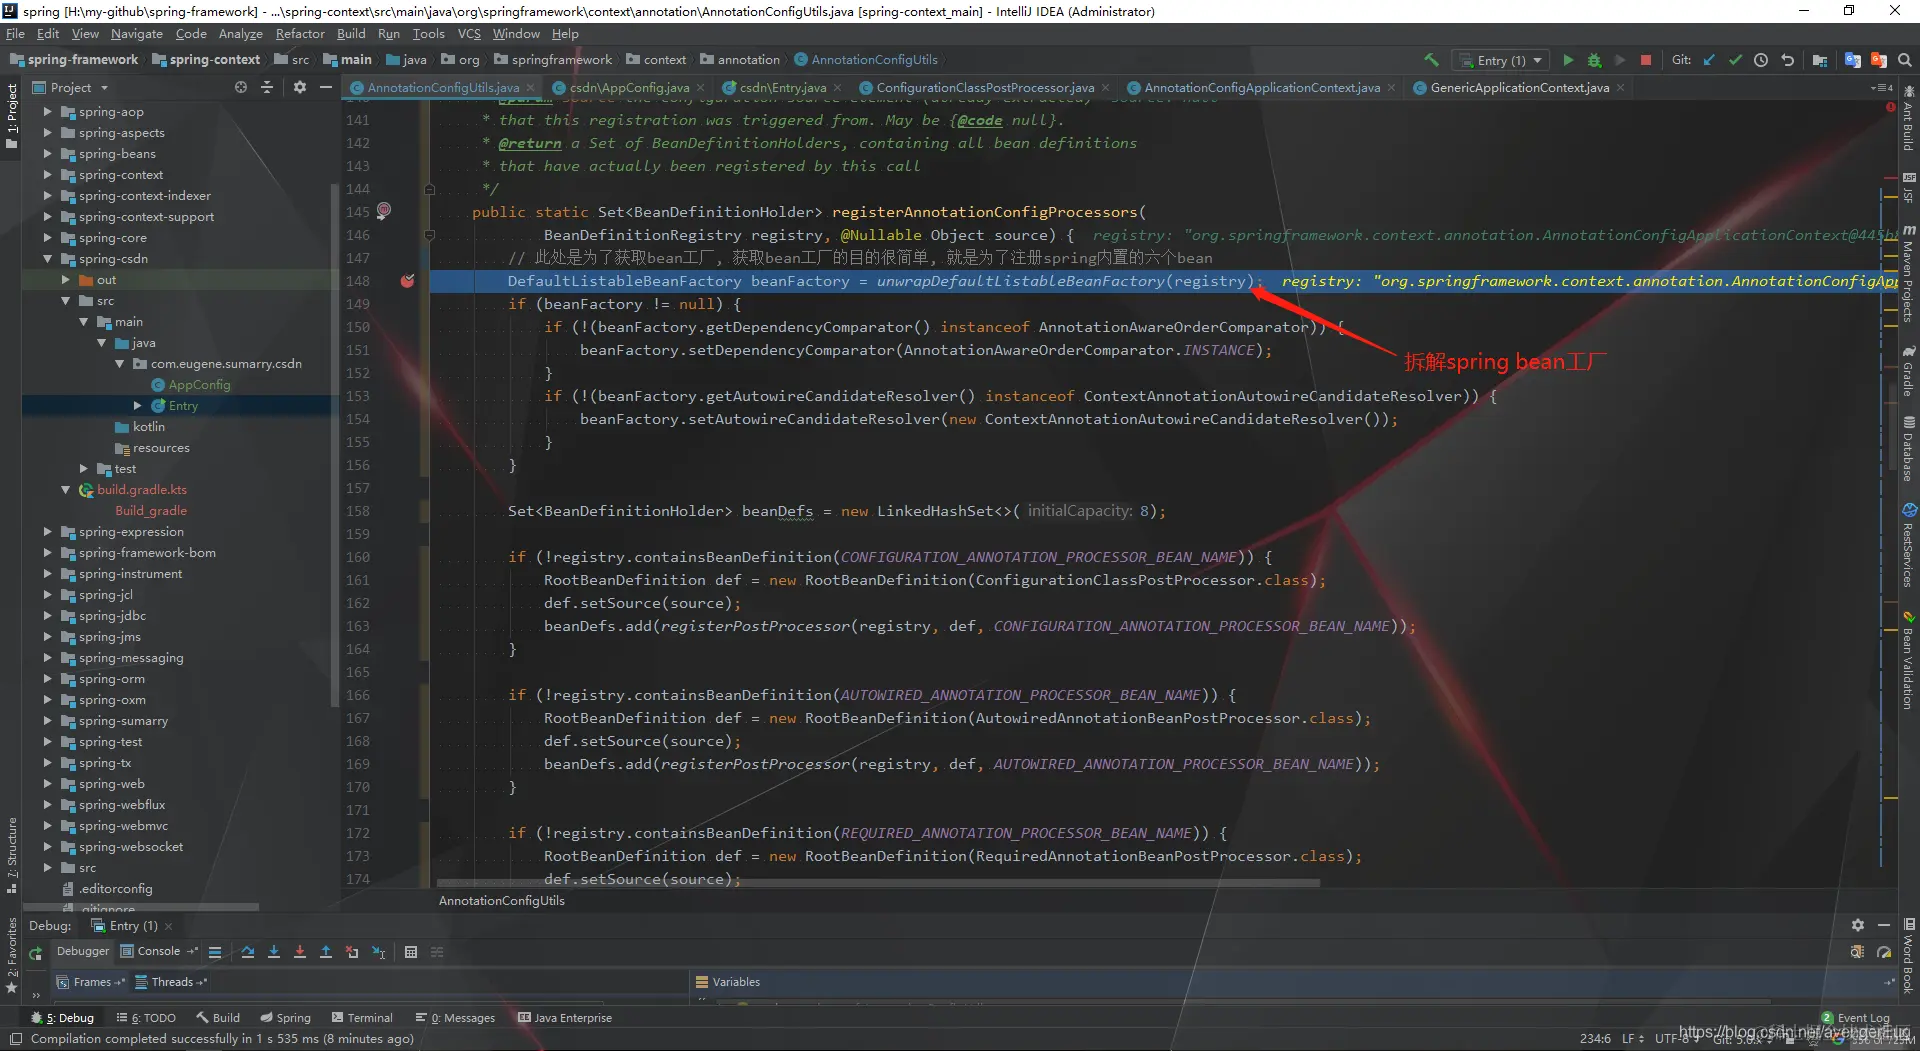
Task: Switch to GenericApplicationContext.java tab
Action: click(x=1519, y=88)
